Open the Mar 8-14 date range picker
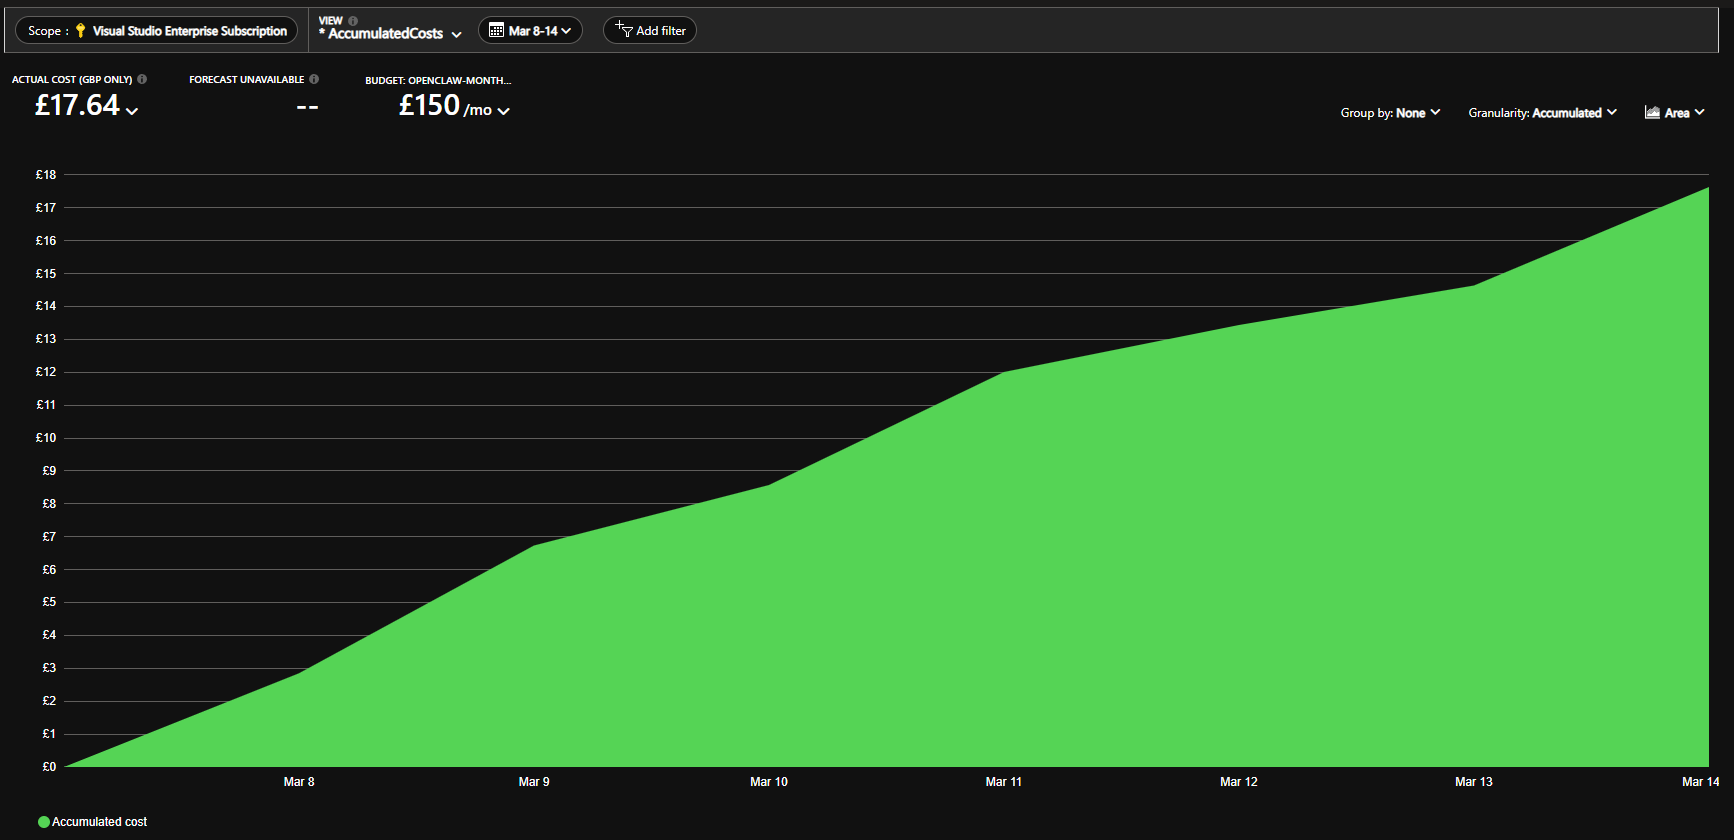 coord(530,30)
